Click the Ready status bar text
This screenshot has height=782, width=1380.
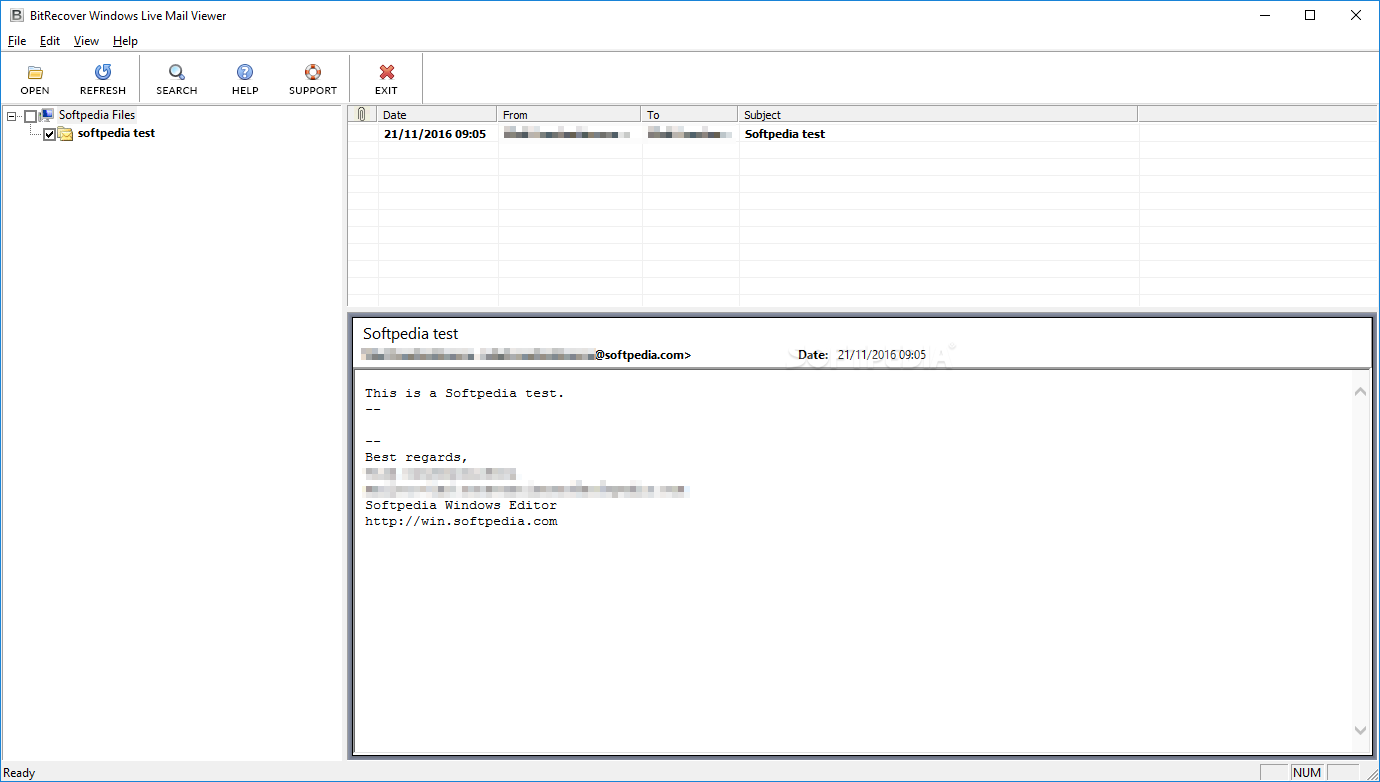(x=20, y=773)
